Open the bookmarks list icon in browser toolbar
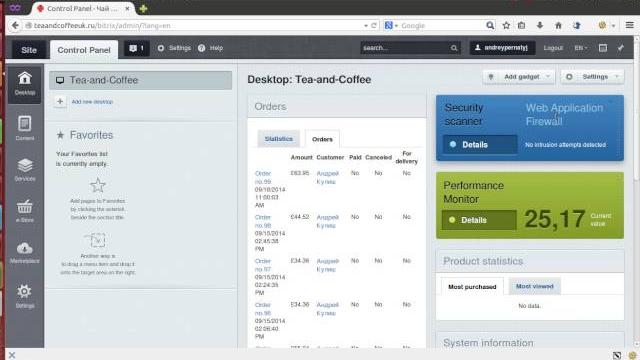This screenshot has width=640, height=360. coord(522,25)
